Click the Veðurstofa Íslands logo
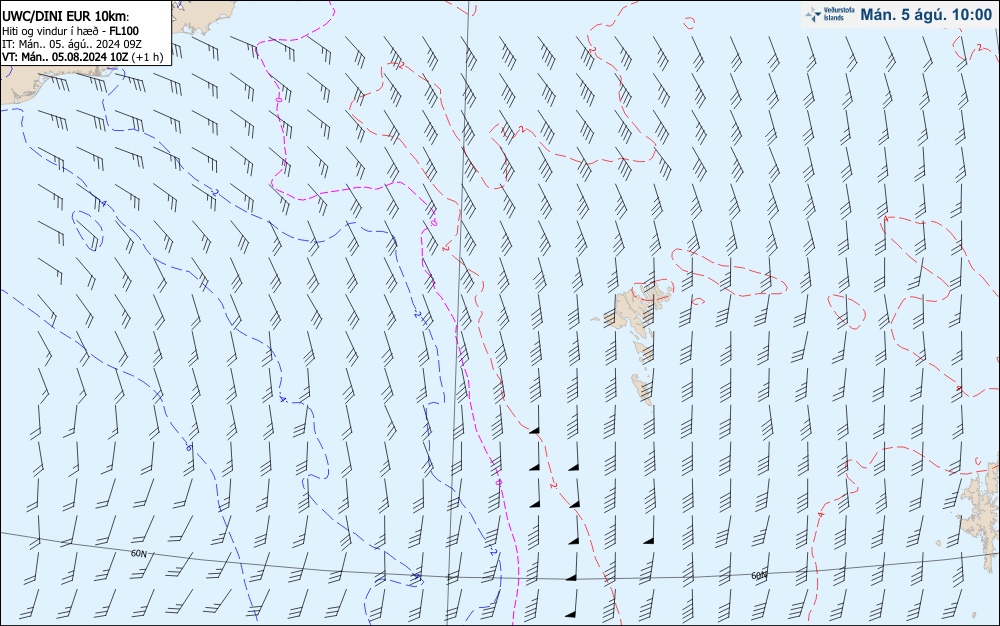This screenshot has width=1000, height=626. [x=830, y=15]
